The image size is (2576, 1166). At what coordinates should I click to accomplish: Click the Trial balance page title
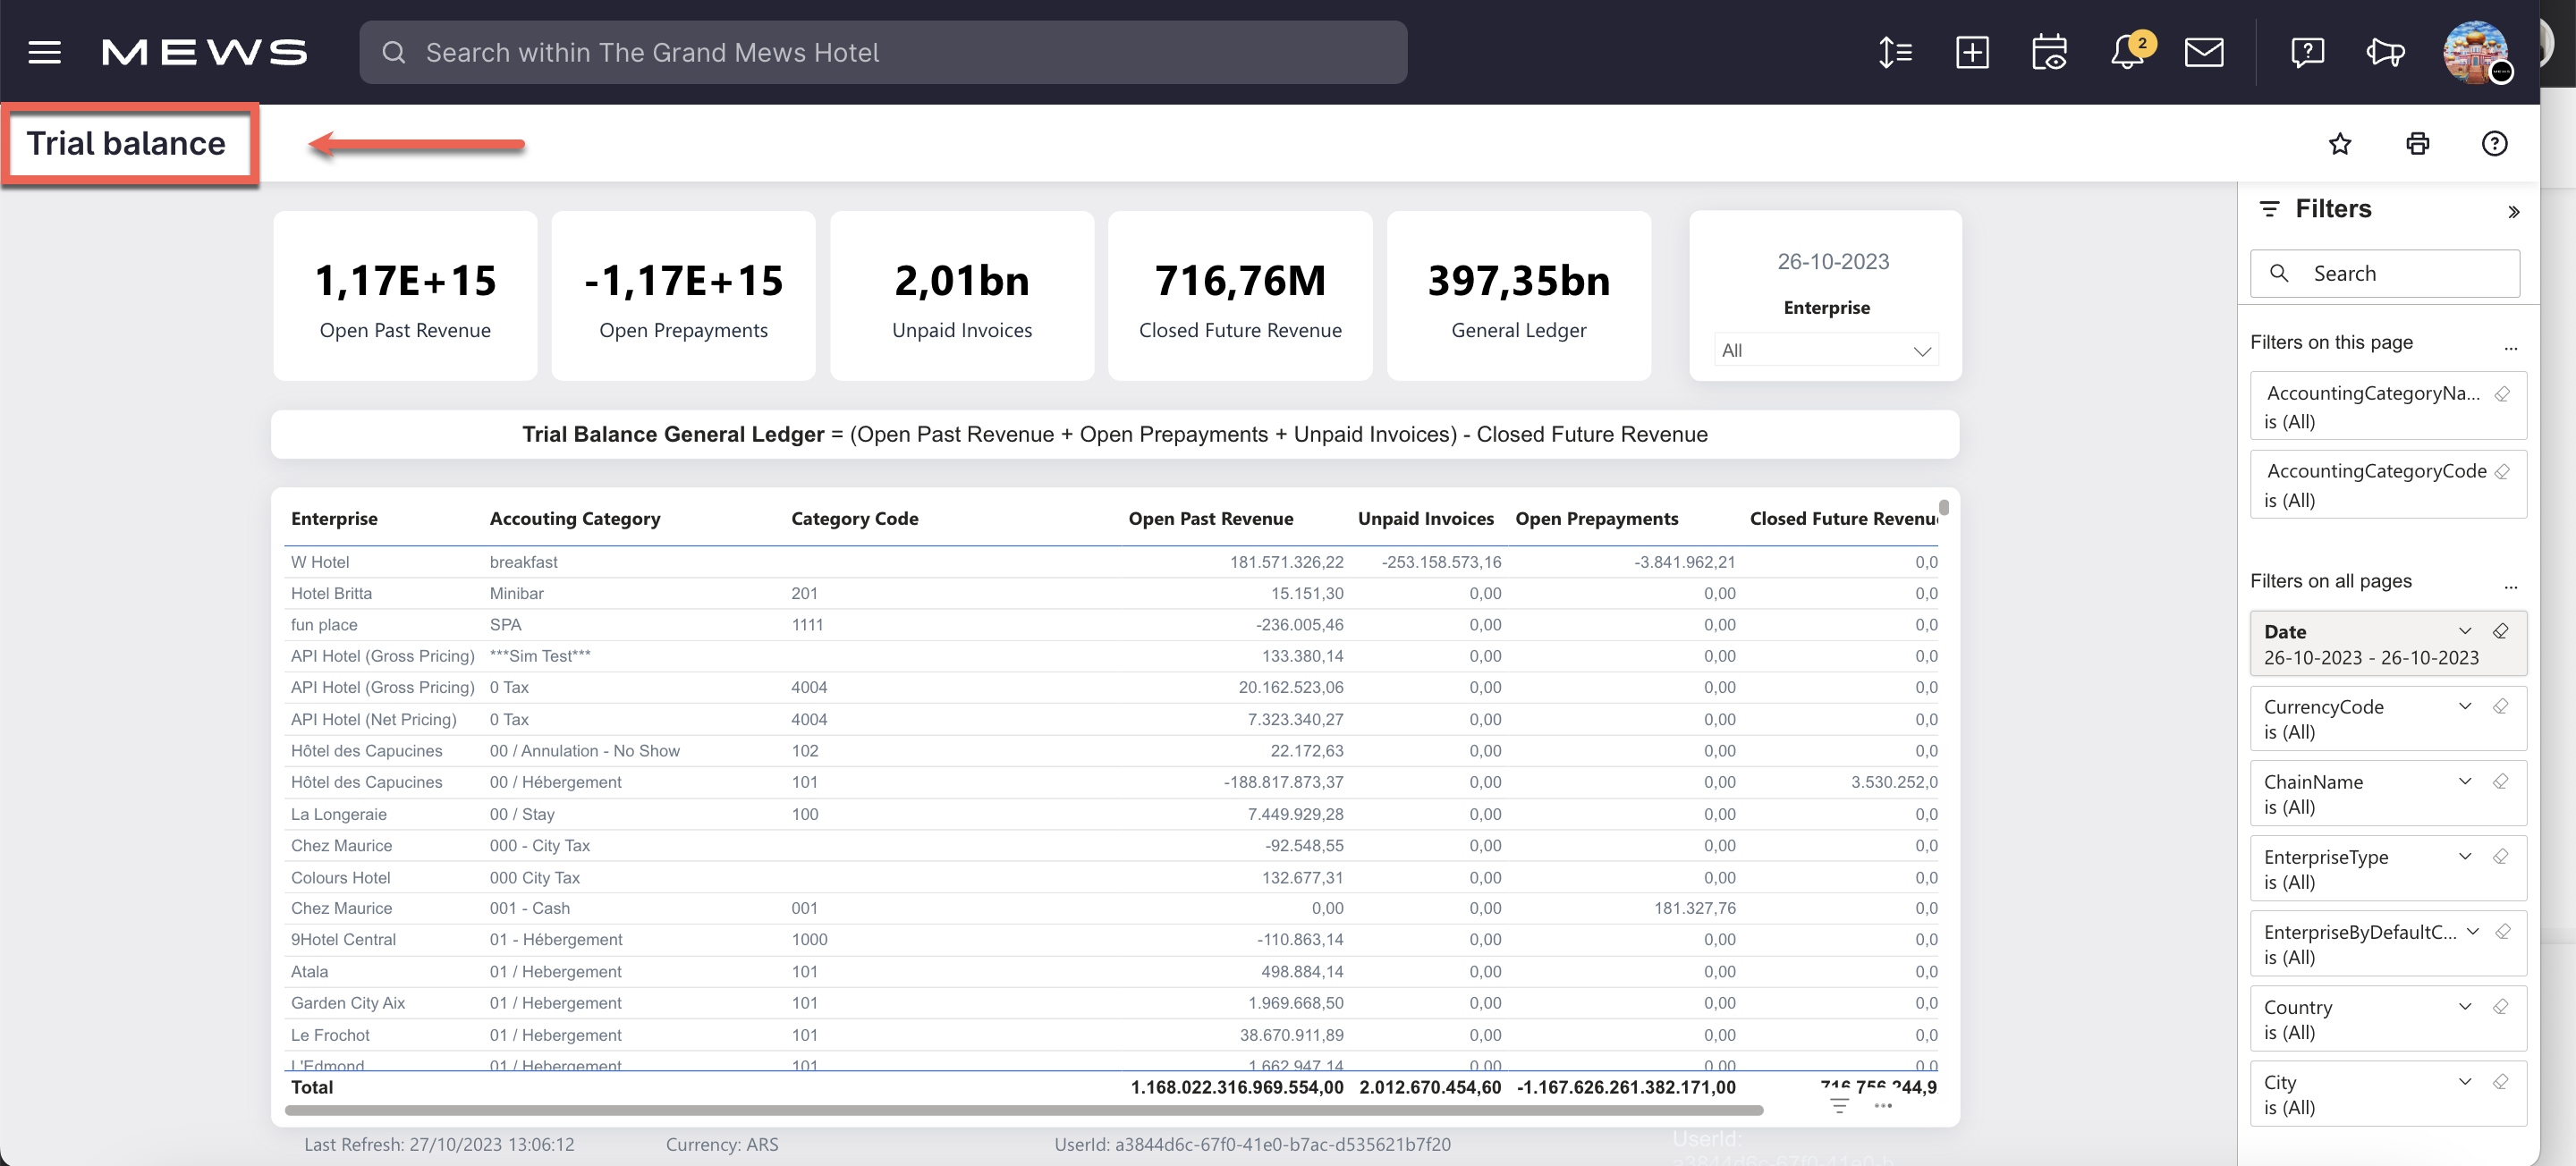point(127,143)
